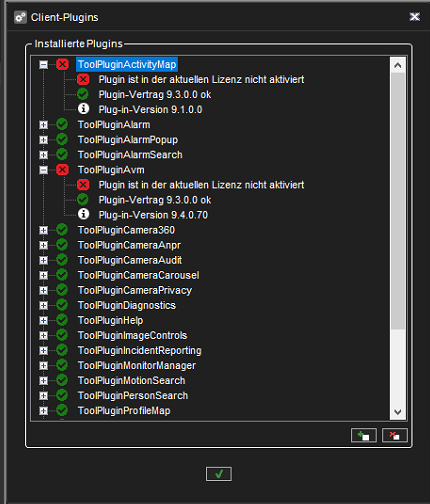Viewport: 430px width, 504px height.
Task: Click the add plugin icon button
Action: [364, 435]
